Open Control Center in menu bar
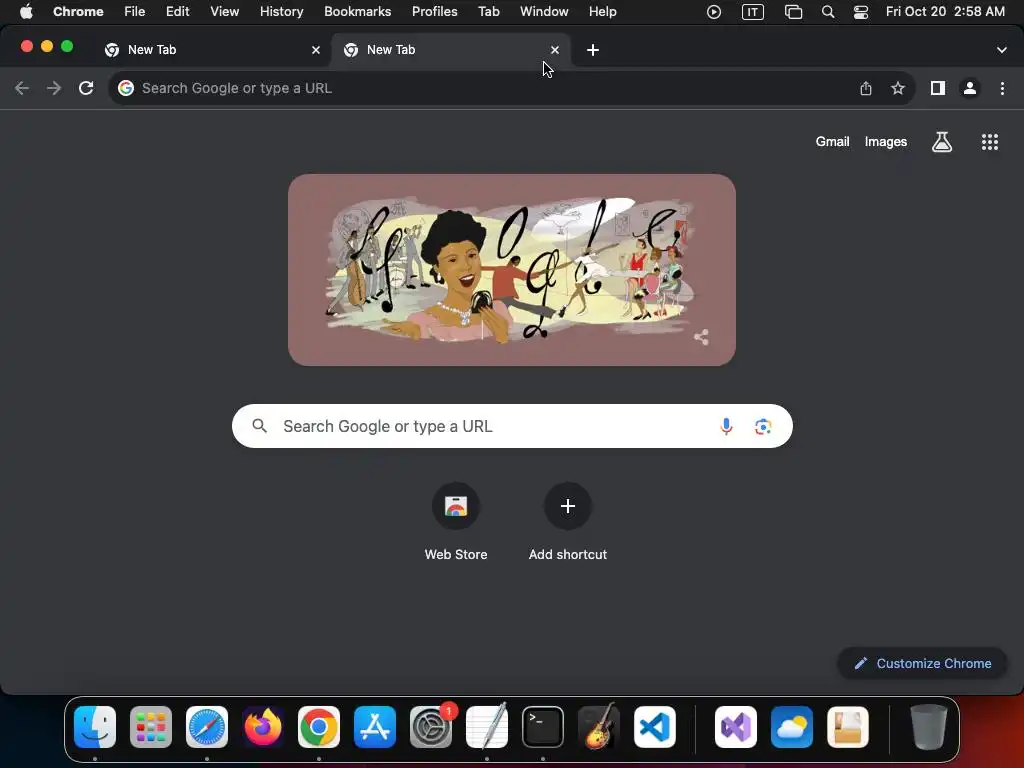 coord(861,12)
